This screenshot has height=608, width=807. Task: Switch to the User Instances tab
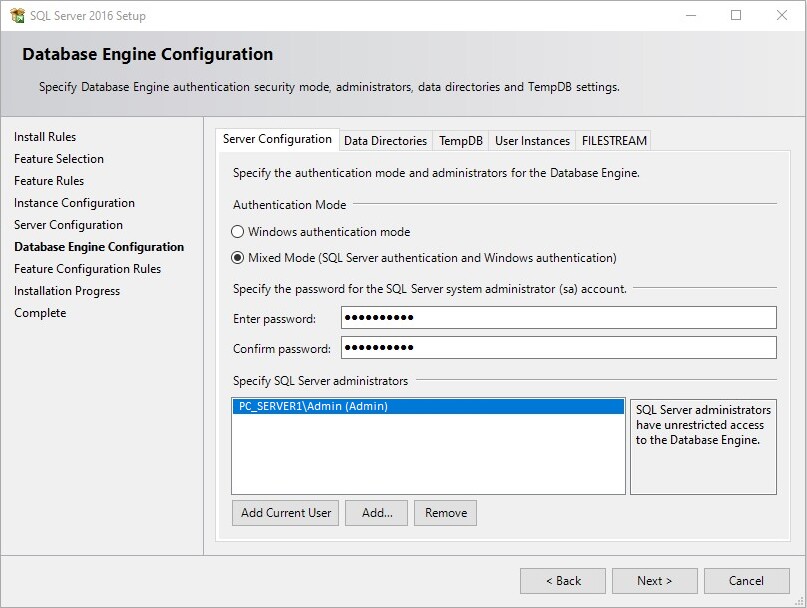pos(532,141)
